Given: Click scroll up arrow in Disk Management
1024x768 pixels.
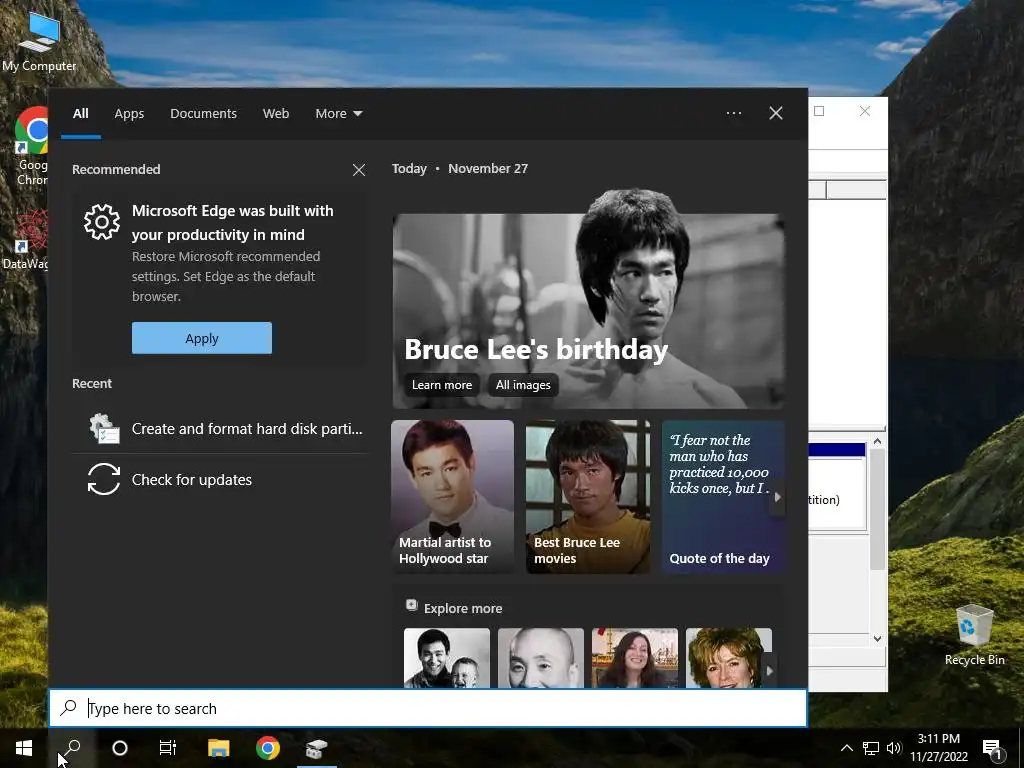Looking at the screenshot, I should [878, 441].
